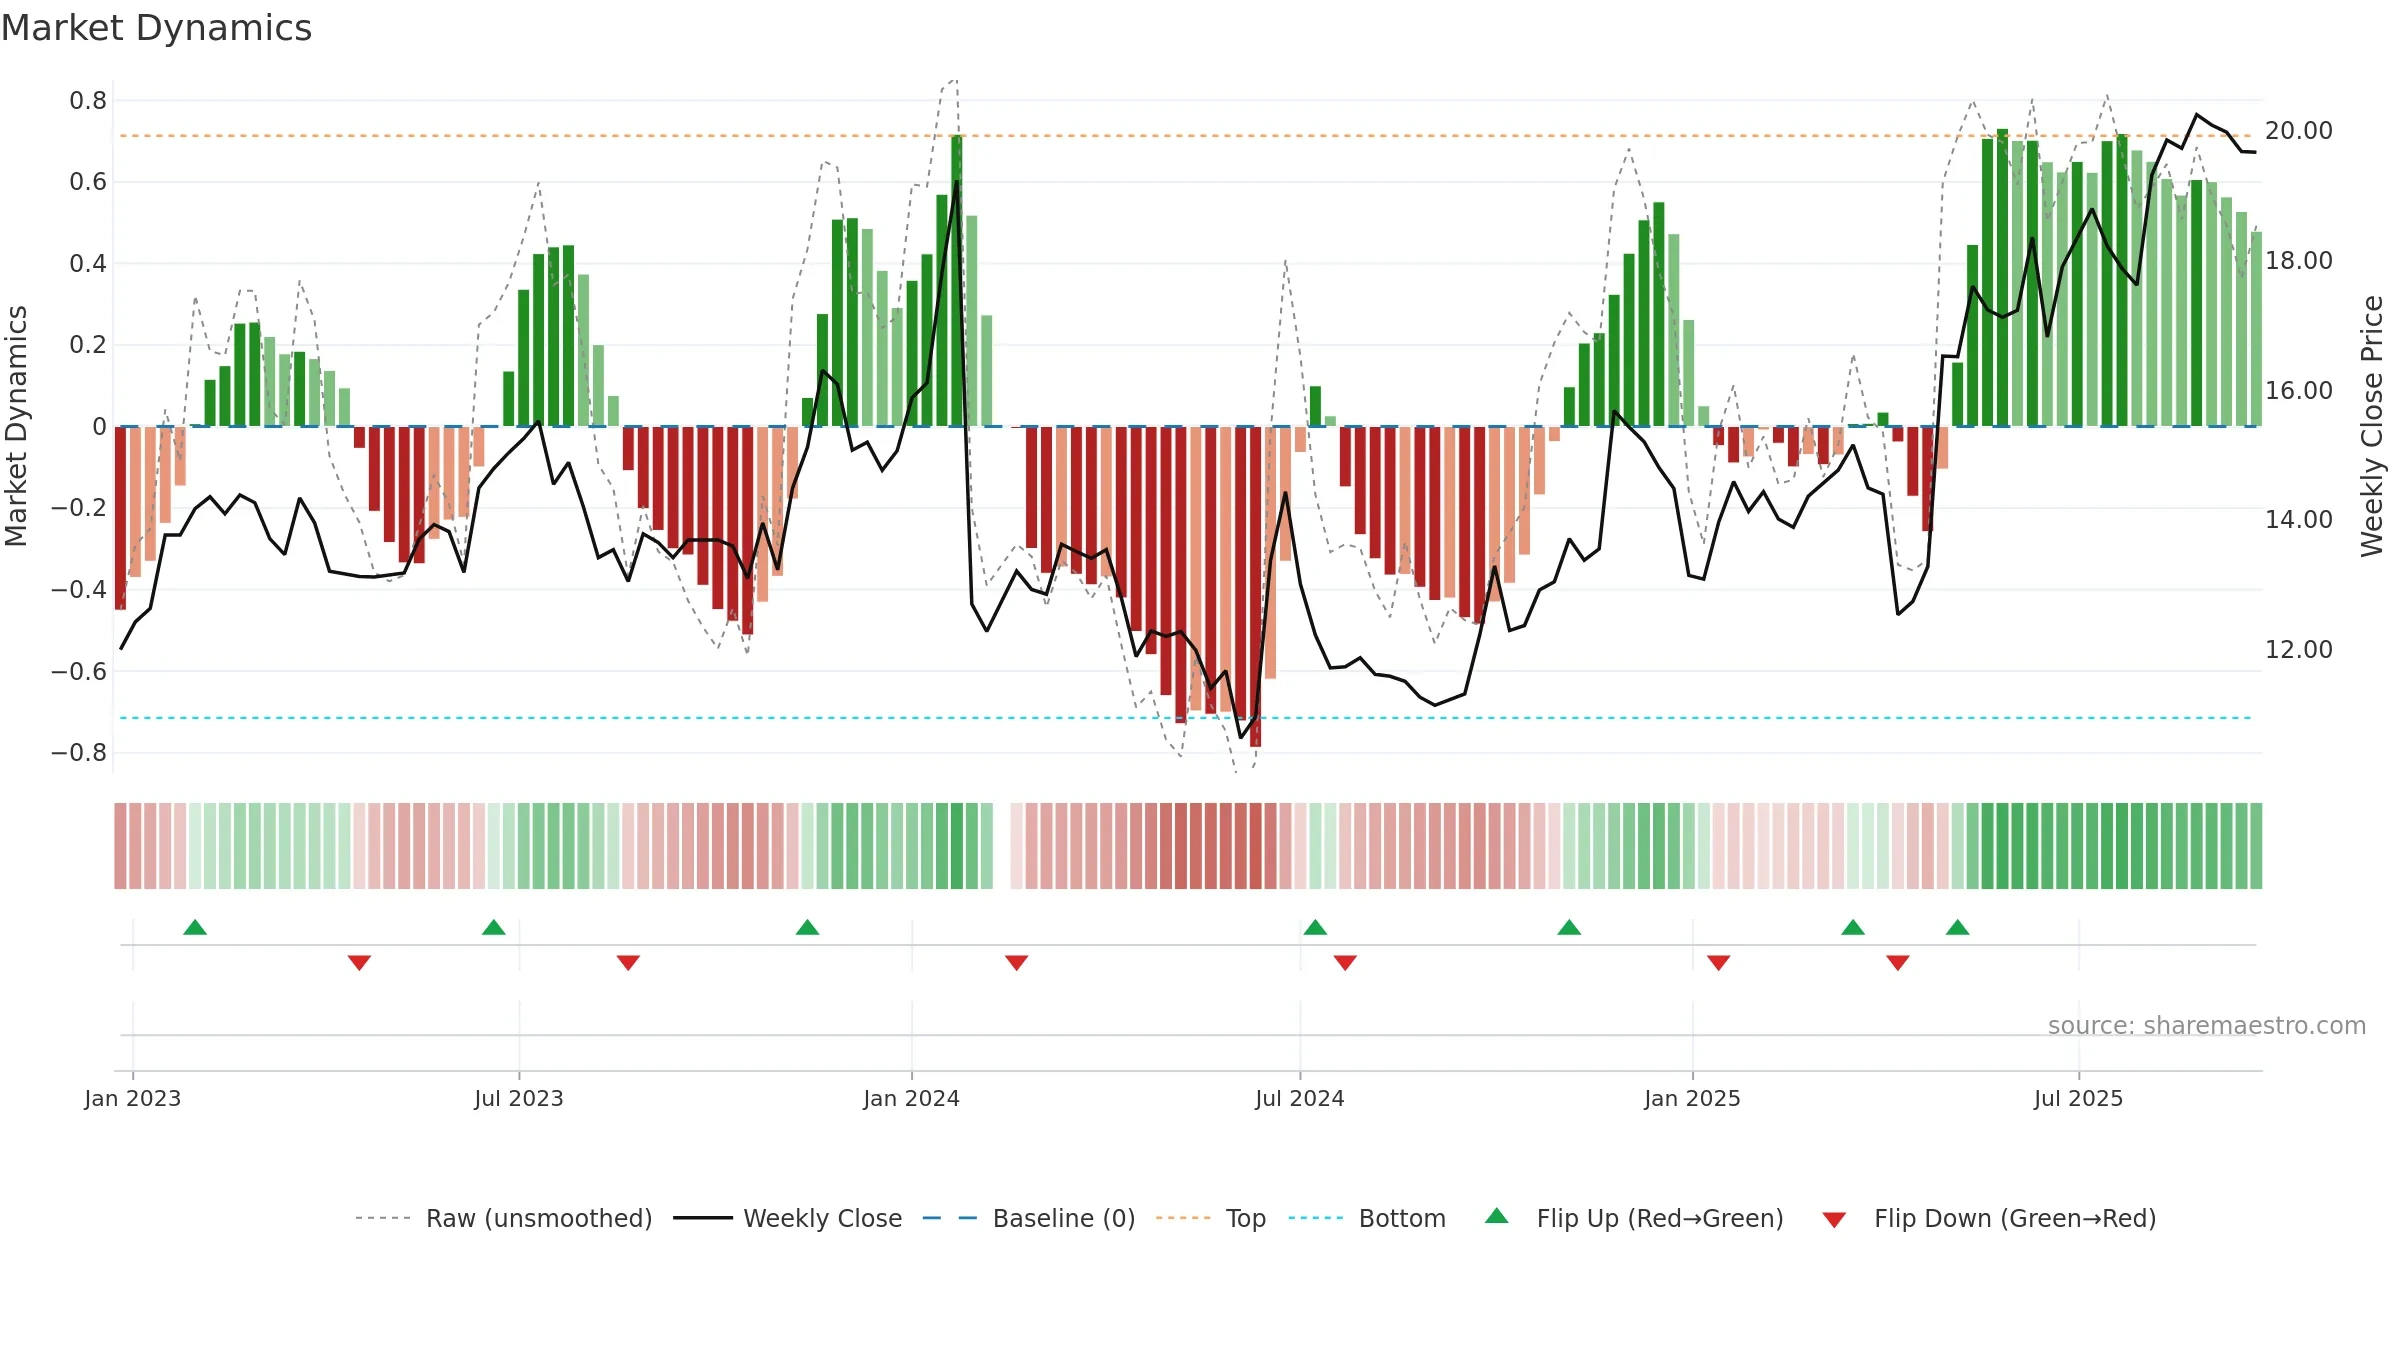Click the Jul 2023 x-axis label

coord(519,1098)
